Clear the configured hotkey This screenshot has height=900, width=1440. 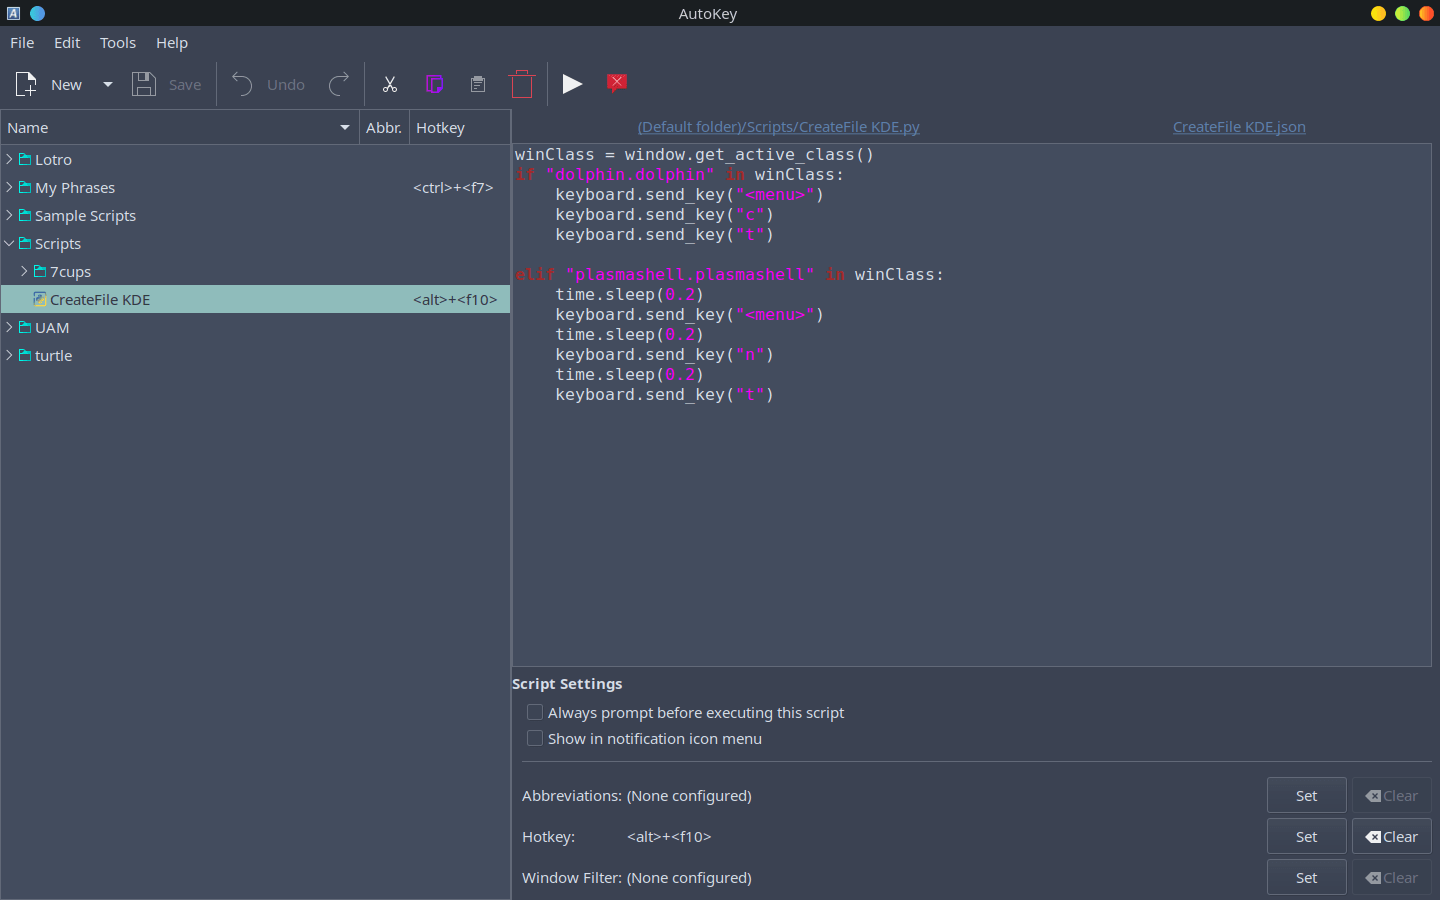pyautogui.click(x=1391, y=836)
